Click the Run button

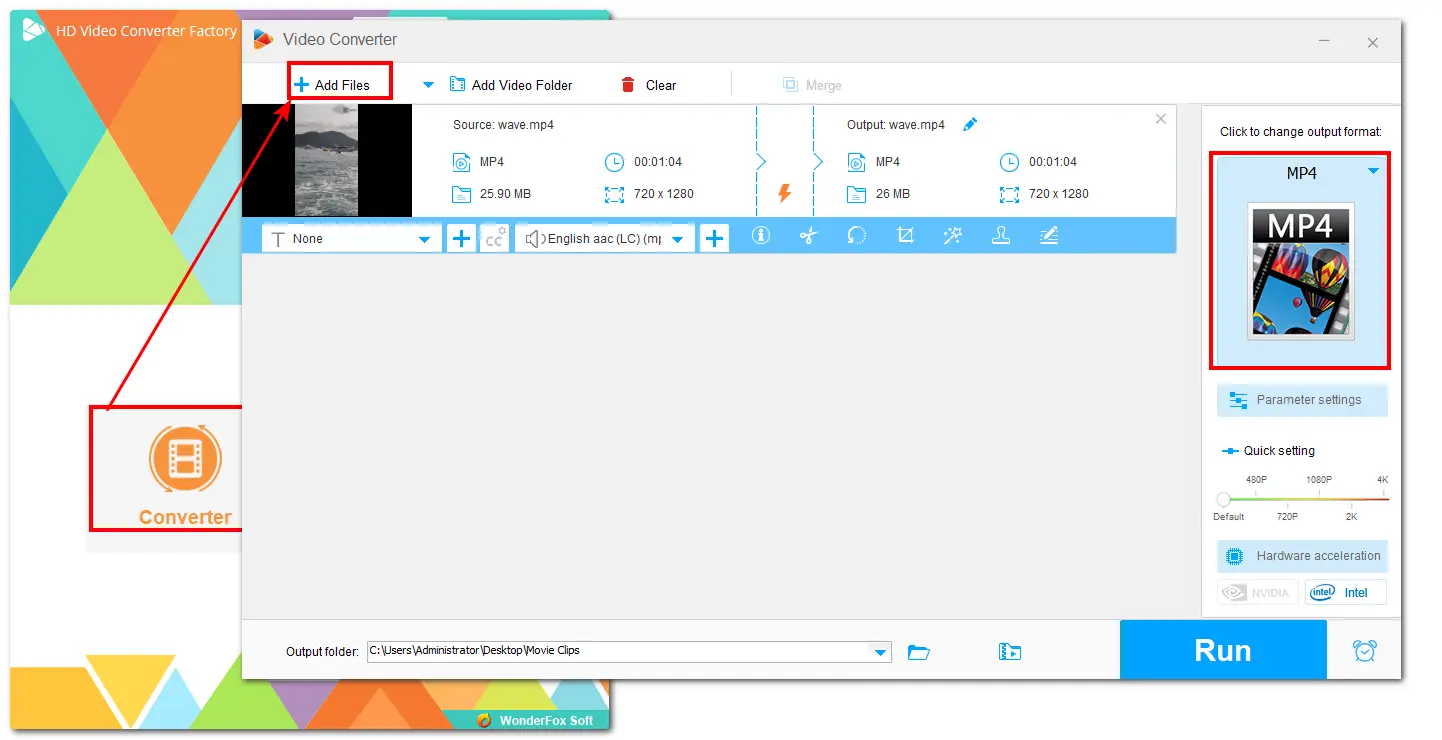(x=1223, y=650)
